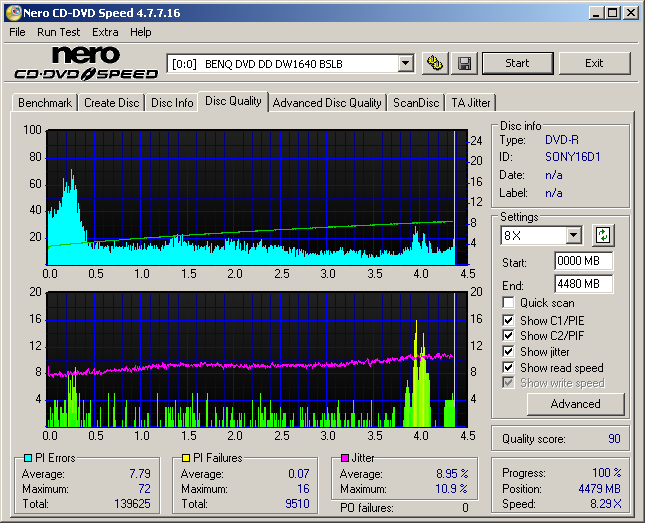Click the title bar application disc icon
The width and height of the screenshot is (645, 523).
[14, 13]
